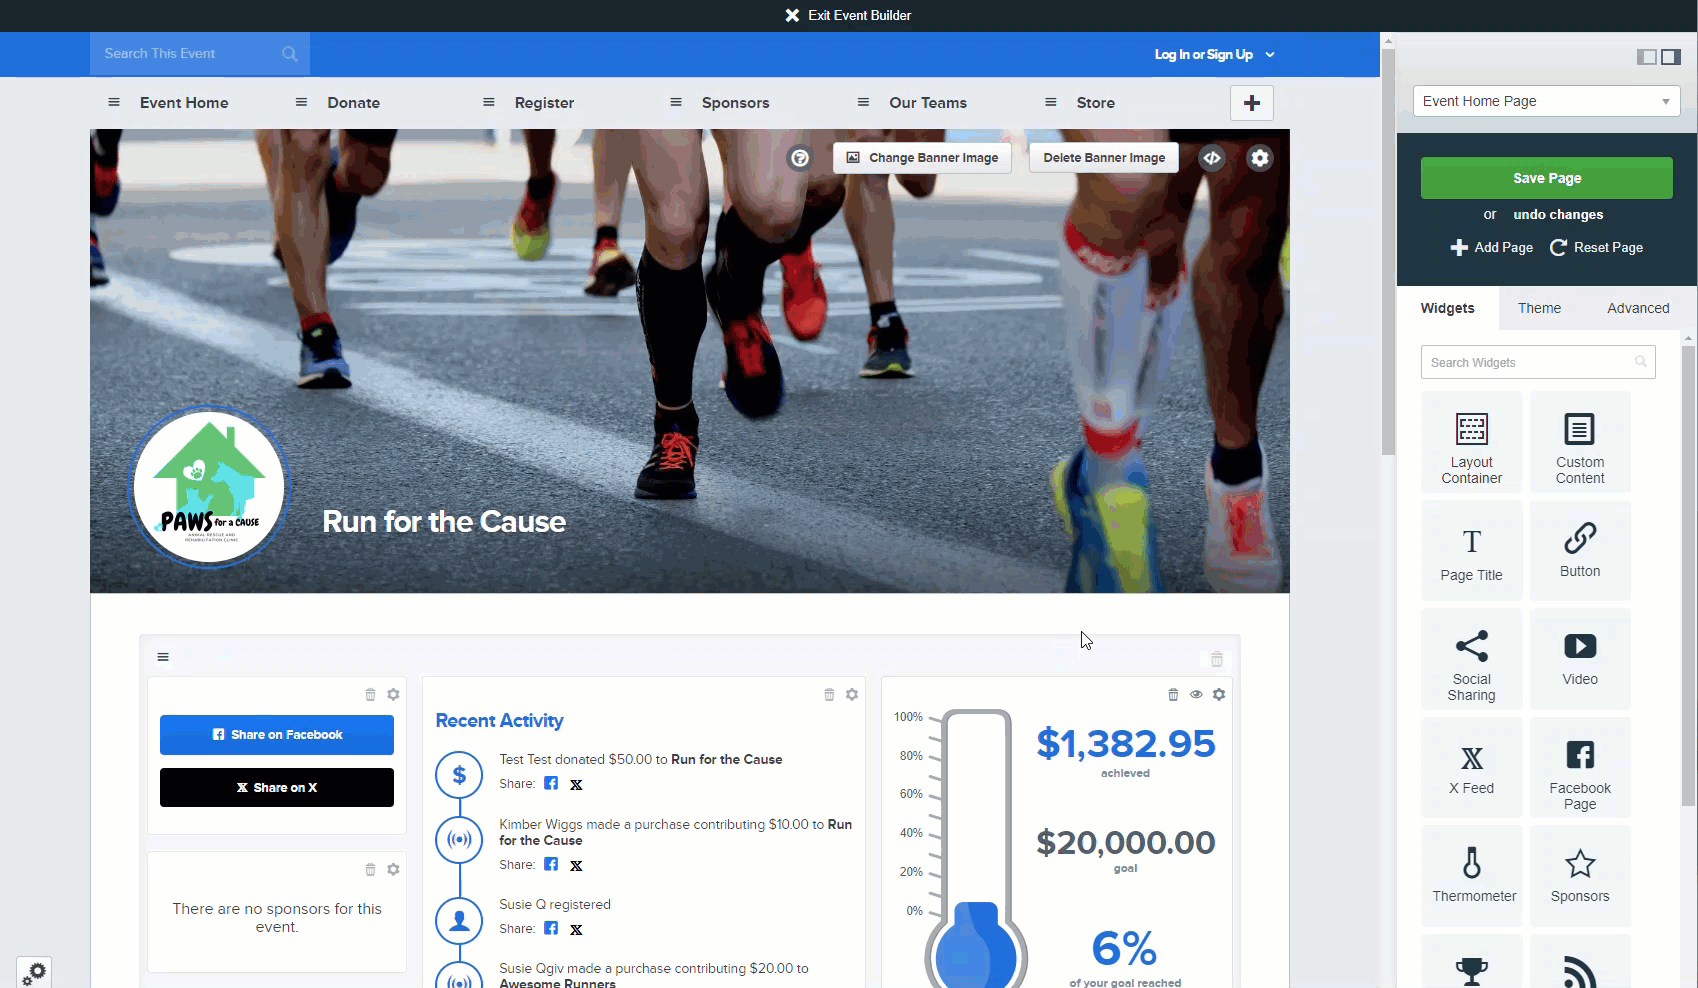
Task: Click Reset Page
Action: (x=1596, y=247)
